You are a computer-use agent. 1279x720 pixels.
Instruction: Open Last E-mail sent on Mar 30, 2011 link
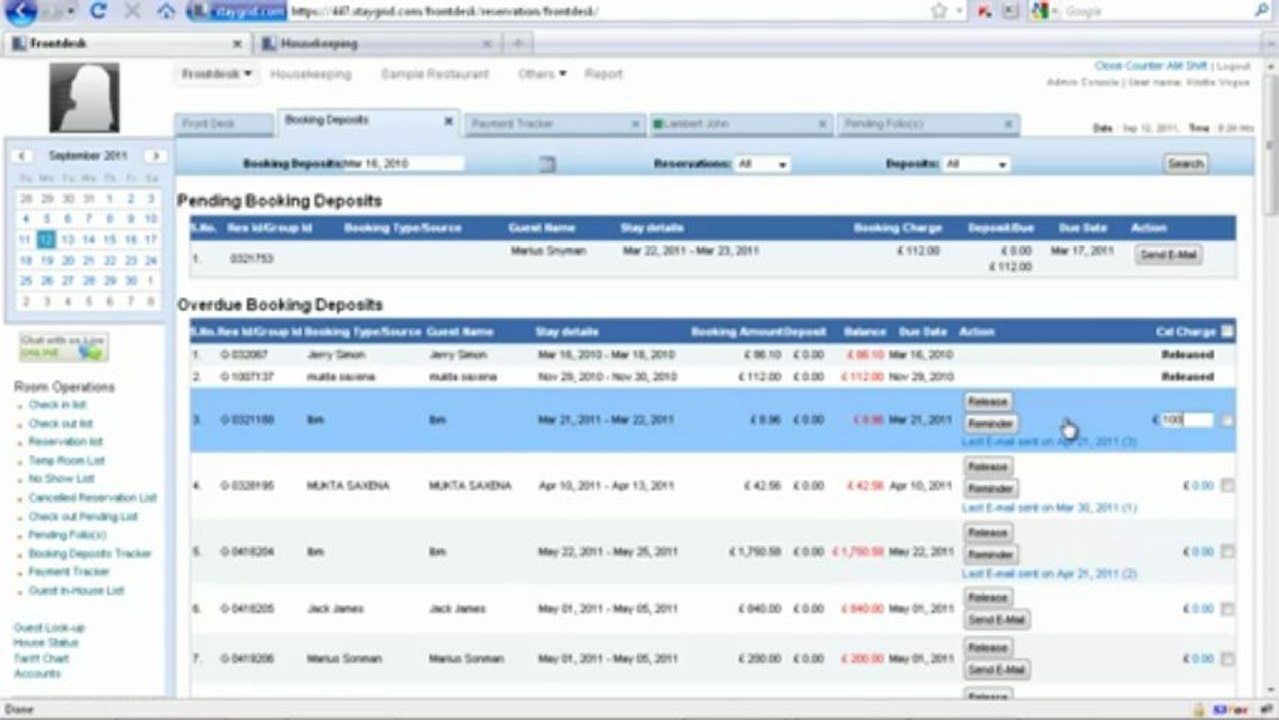1049,508
